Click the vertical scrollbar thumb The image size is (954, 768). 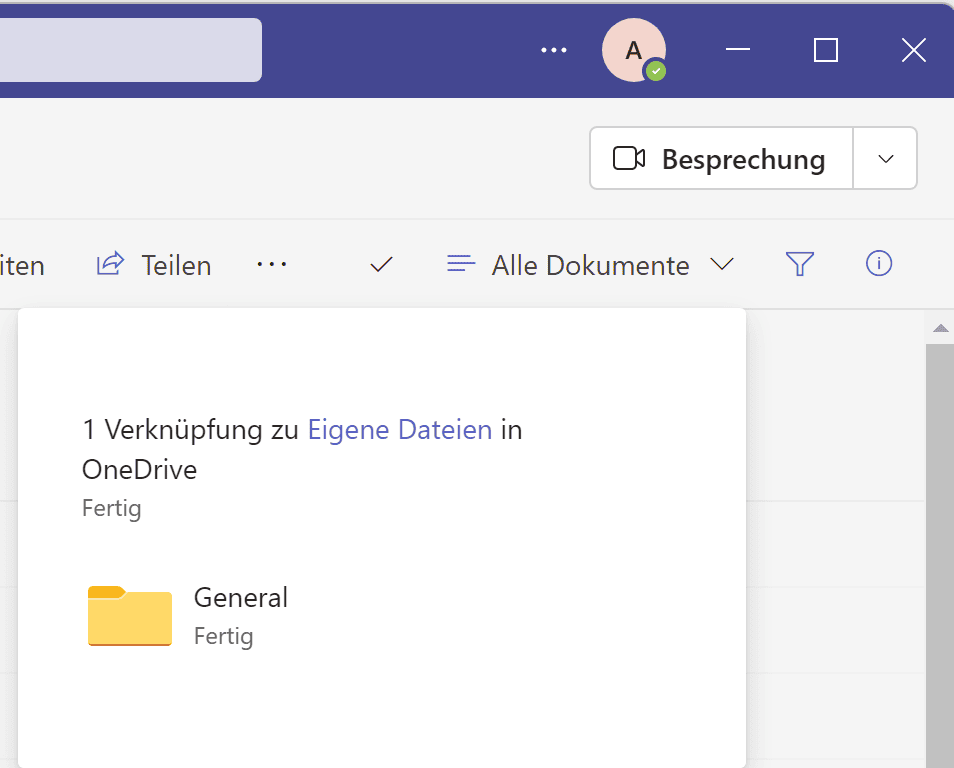point(940,550)
